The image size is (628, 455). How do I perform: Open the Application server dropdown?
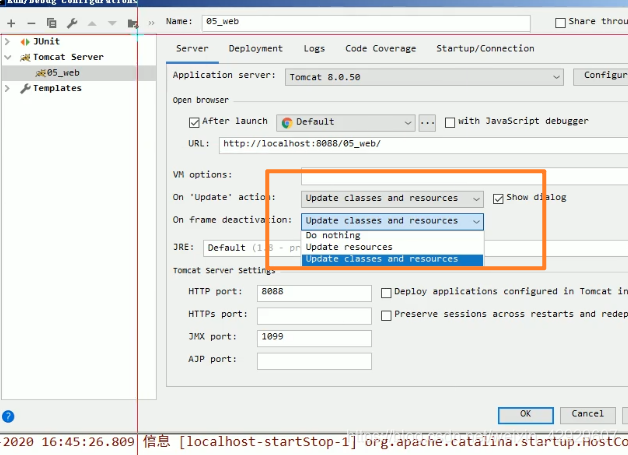tap(424, 77)
